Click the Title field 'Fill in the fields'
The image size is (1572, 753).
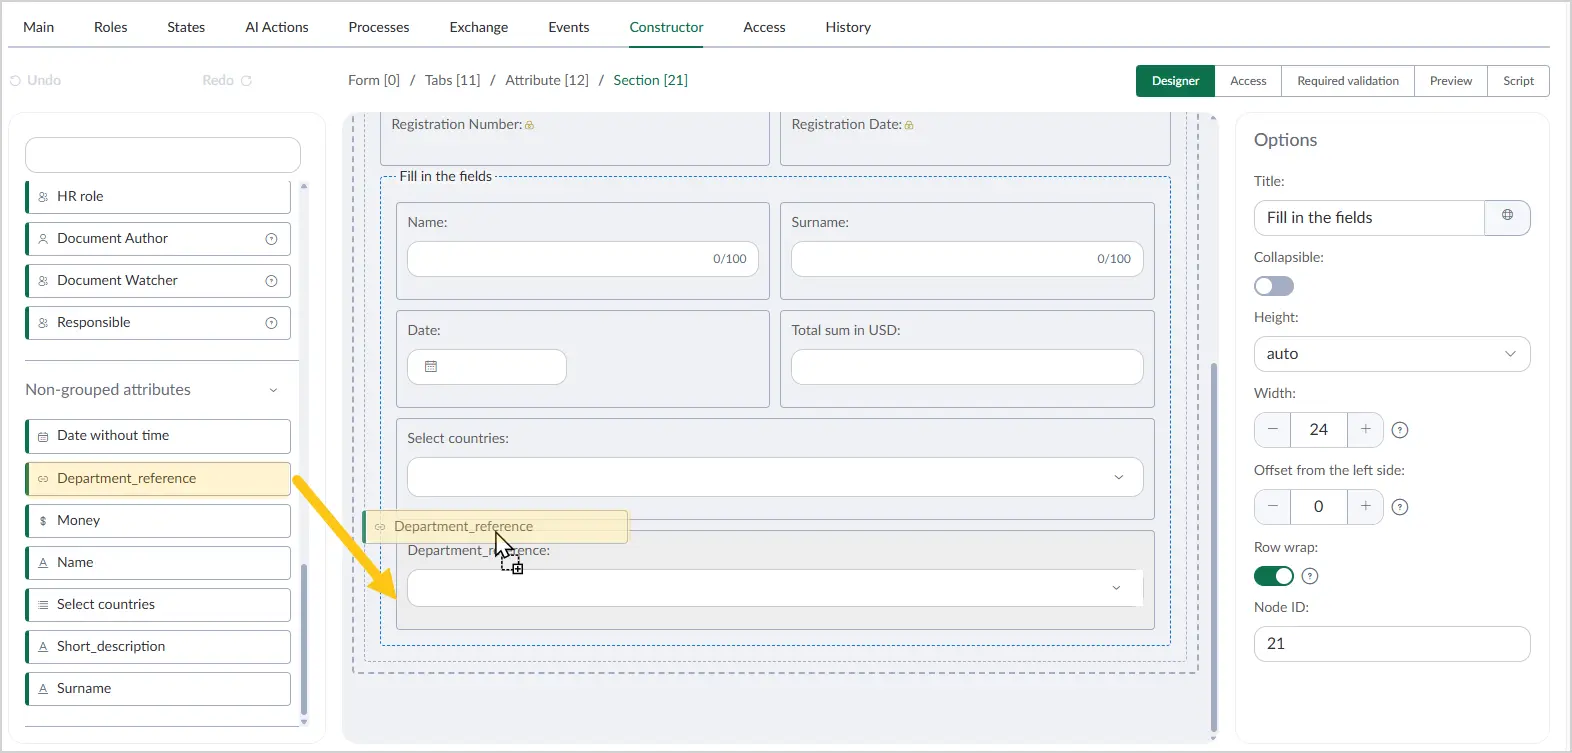[1369, 218]
